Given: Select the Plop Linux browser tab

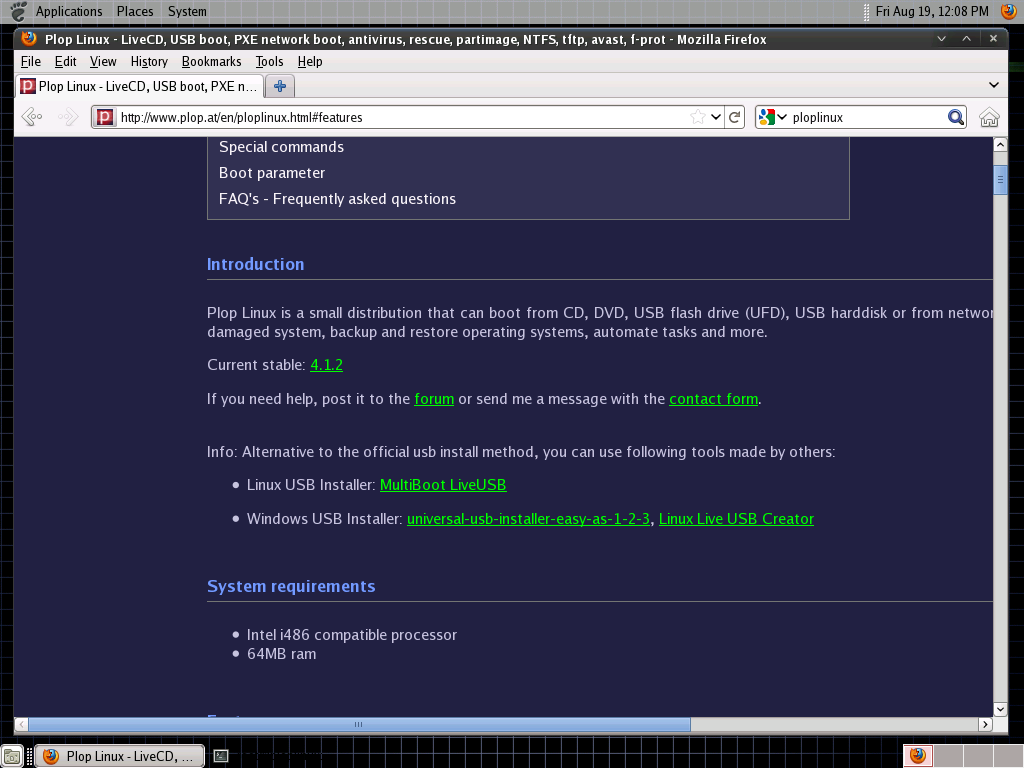Looking at the screenshot, I should coord(140,86).
